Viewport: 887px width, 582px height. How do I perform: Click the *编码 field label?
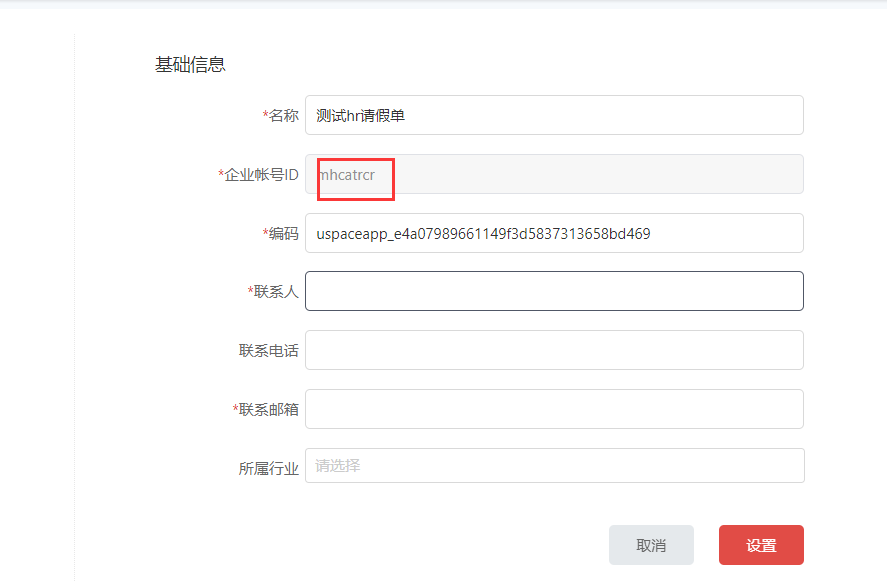coord(281,234)
